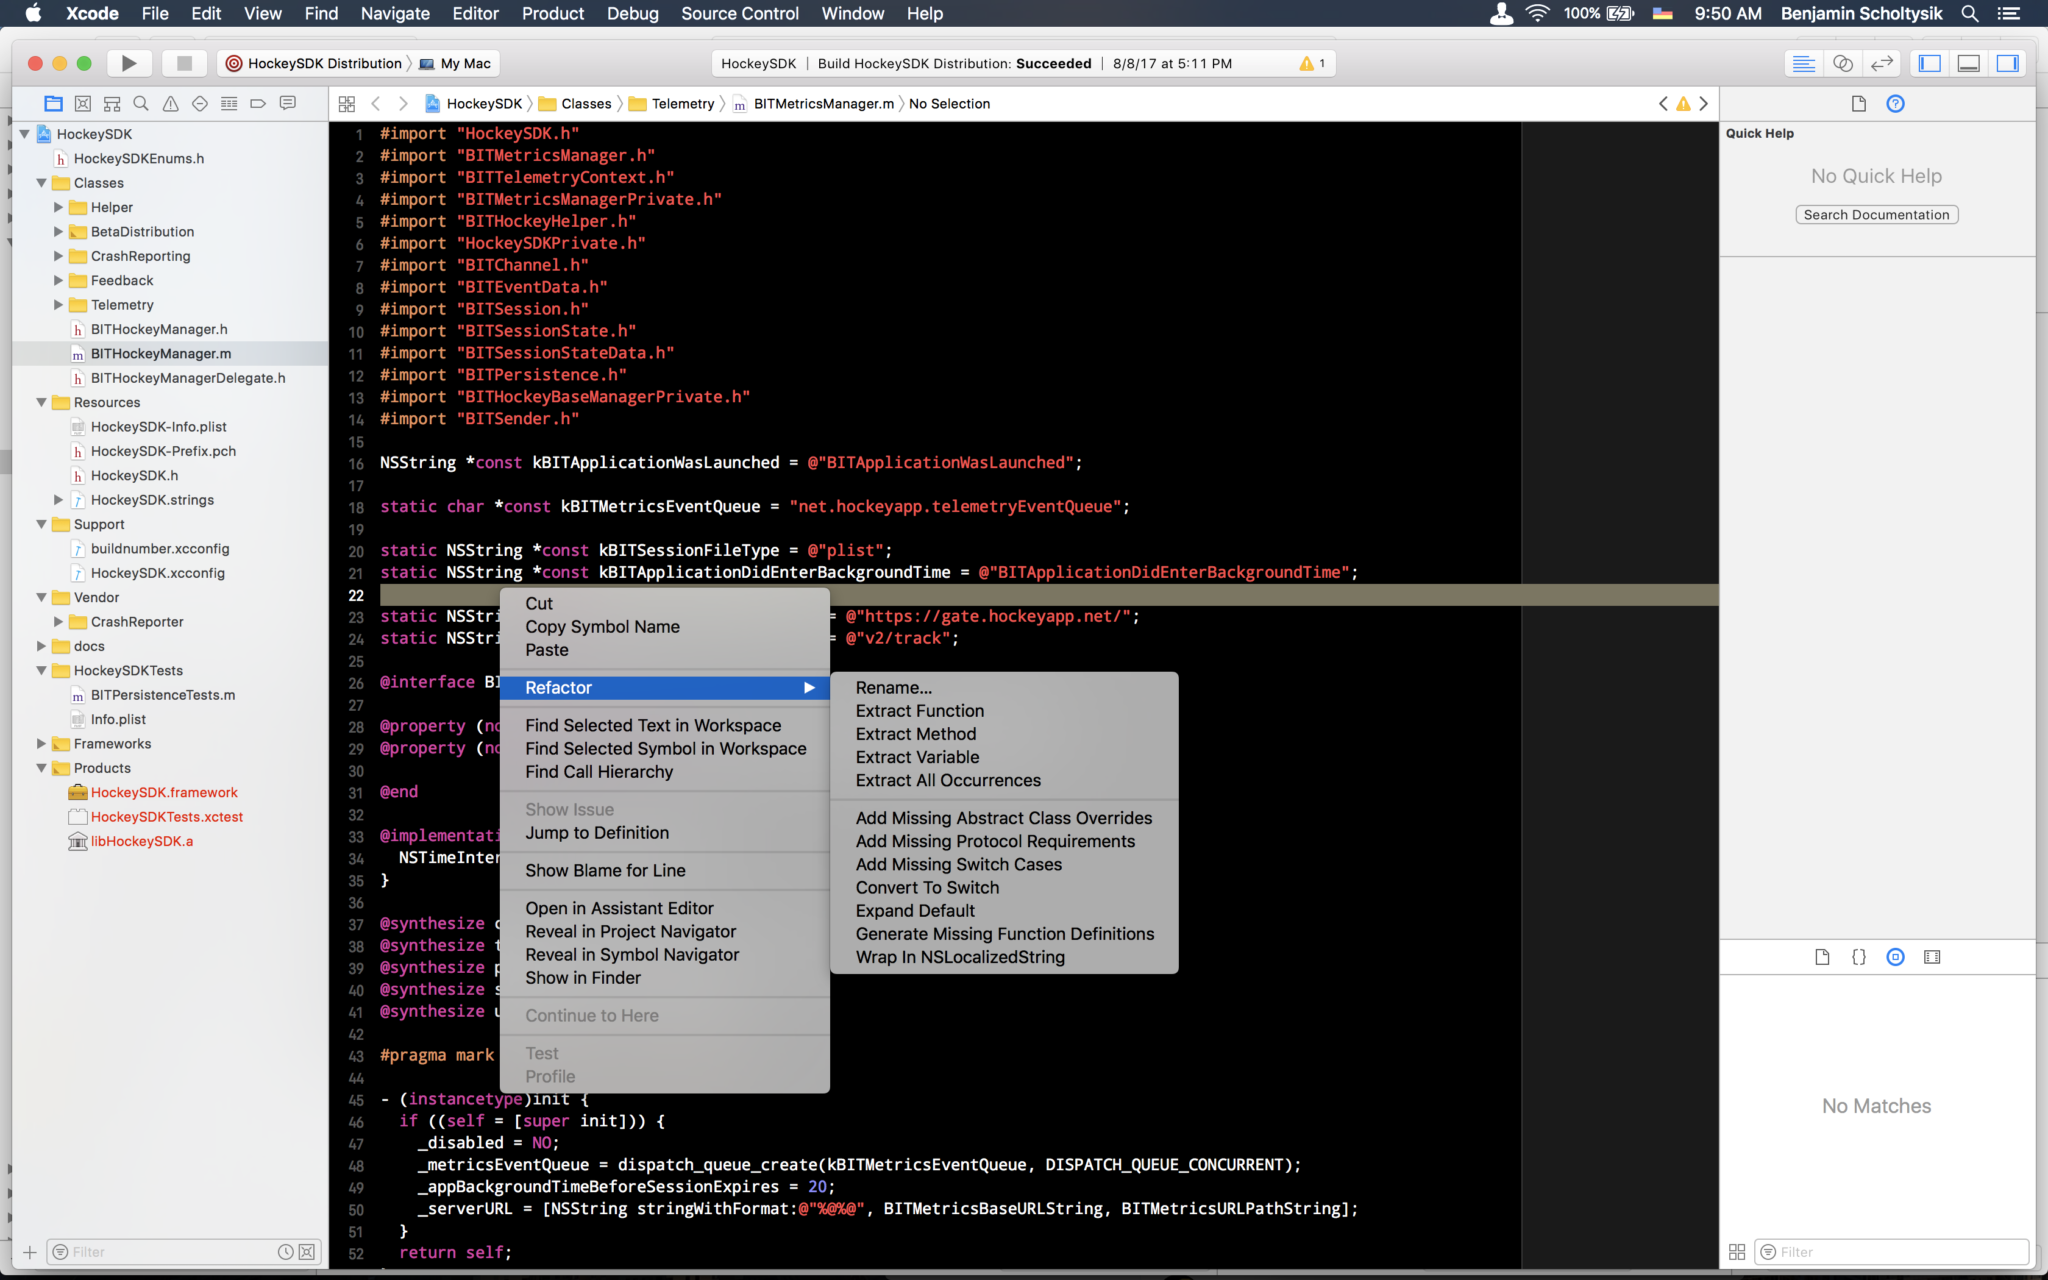Focus the library Filter field

(x=1893, y=1252)
